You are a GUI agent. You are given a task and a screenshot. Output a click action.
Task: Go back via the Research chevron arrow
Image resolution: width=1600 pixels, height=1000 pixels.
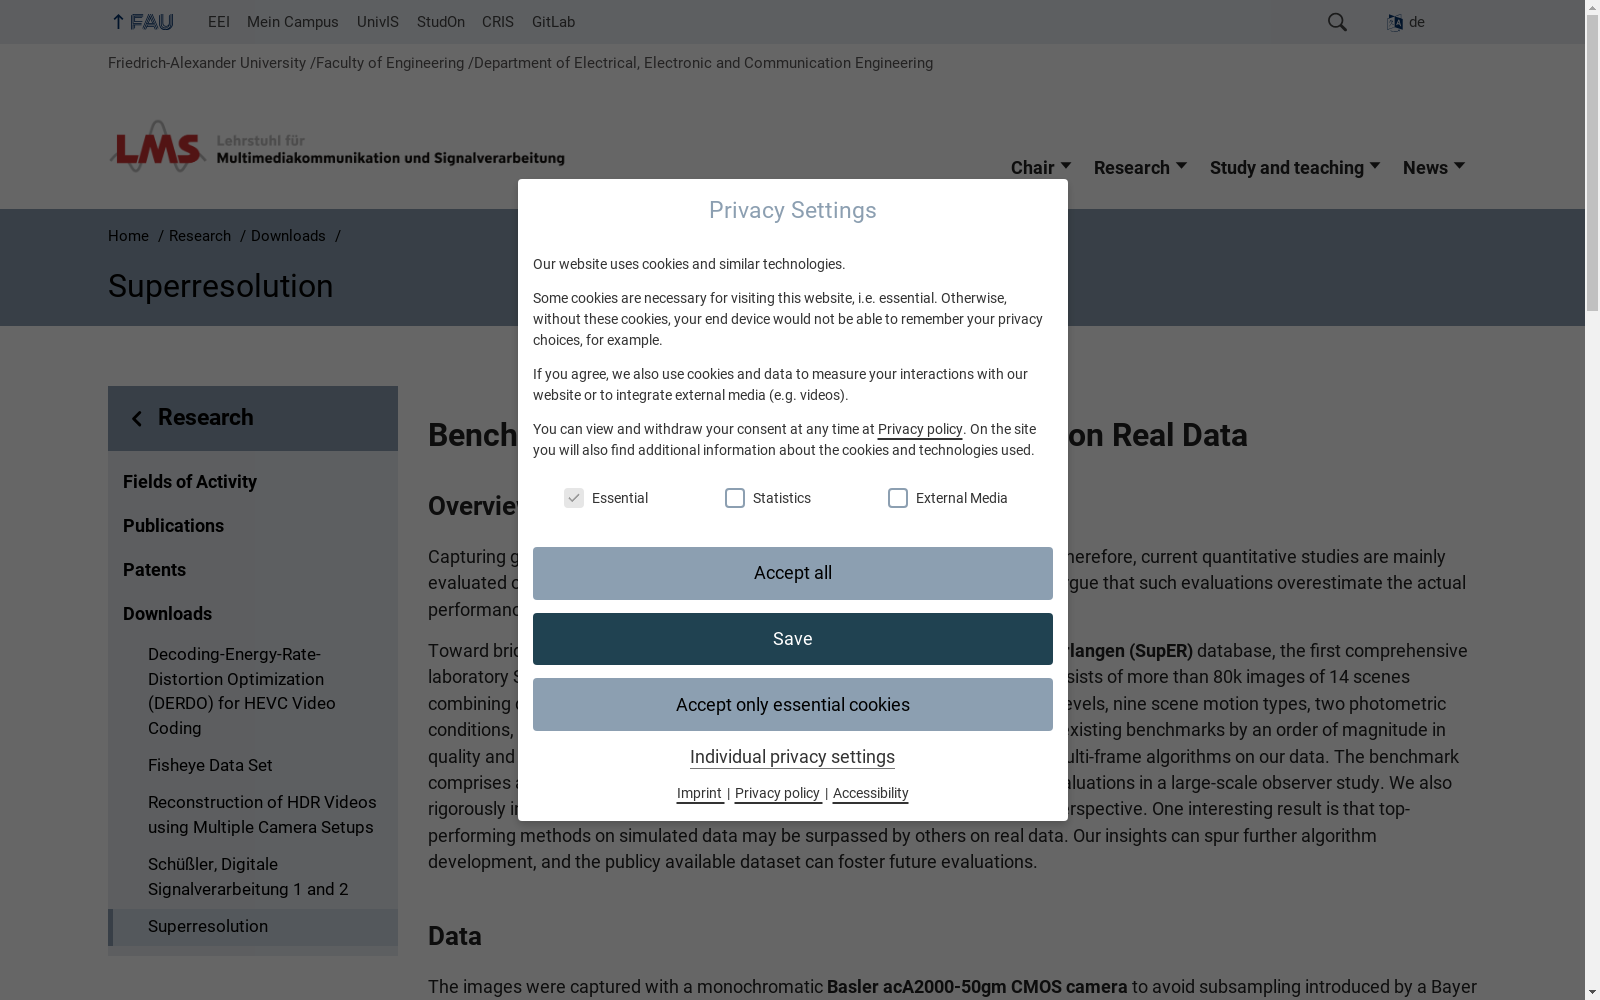pos(137,419)
